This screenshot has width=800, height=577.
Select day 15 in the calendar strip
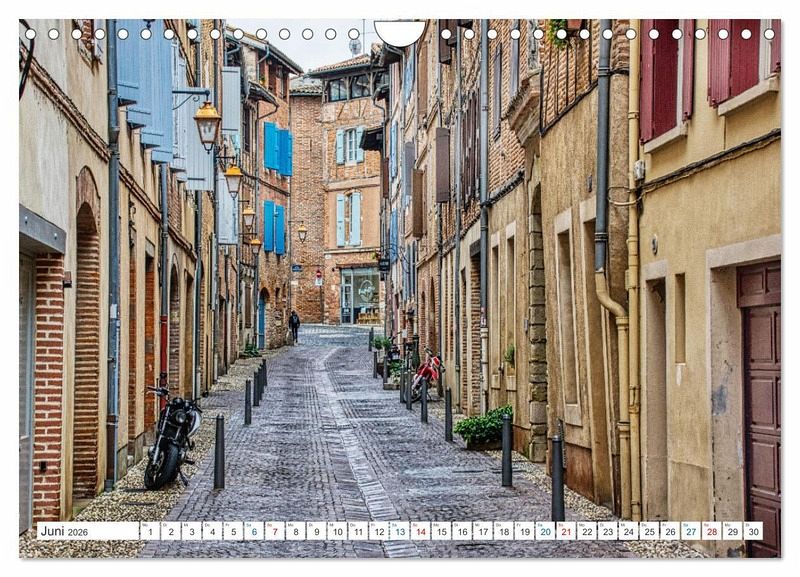441,531
